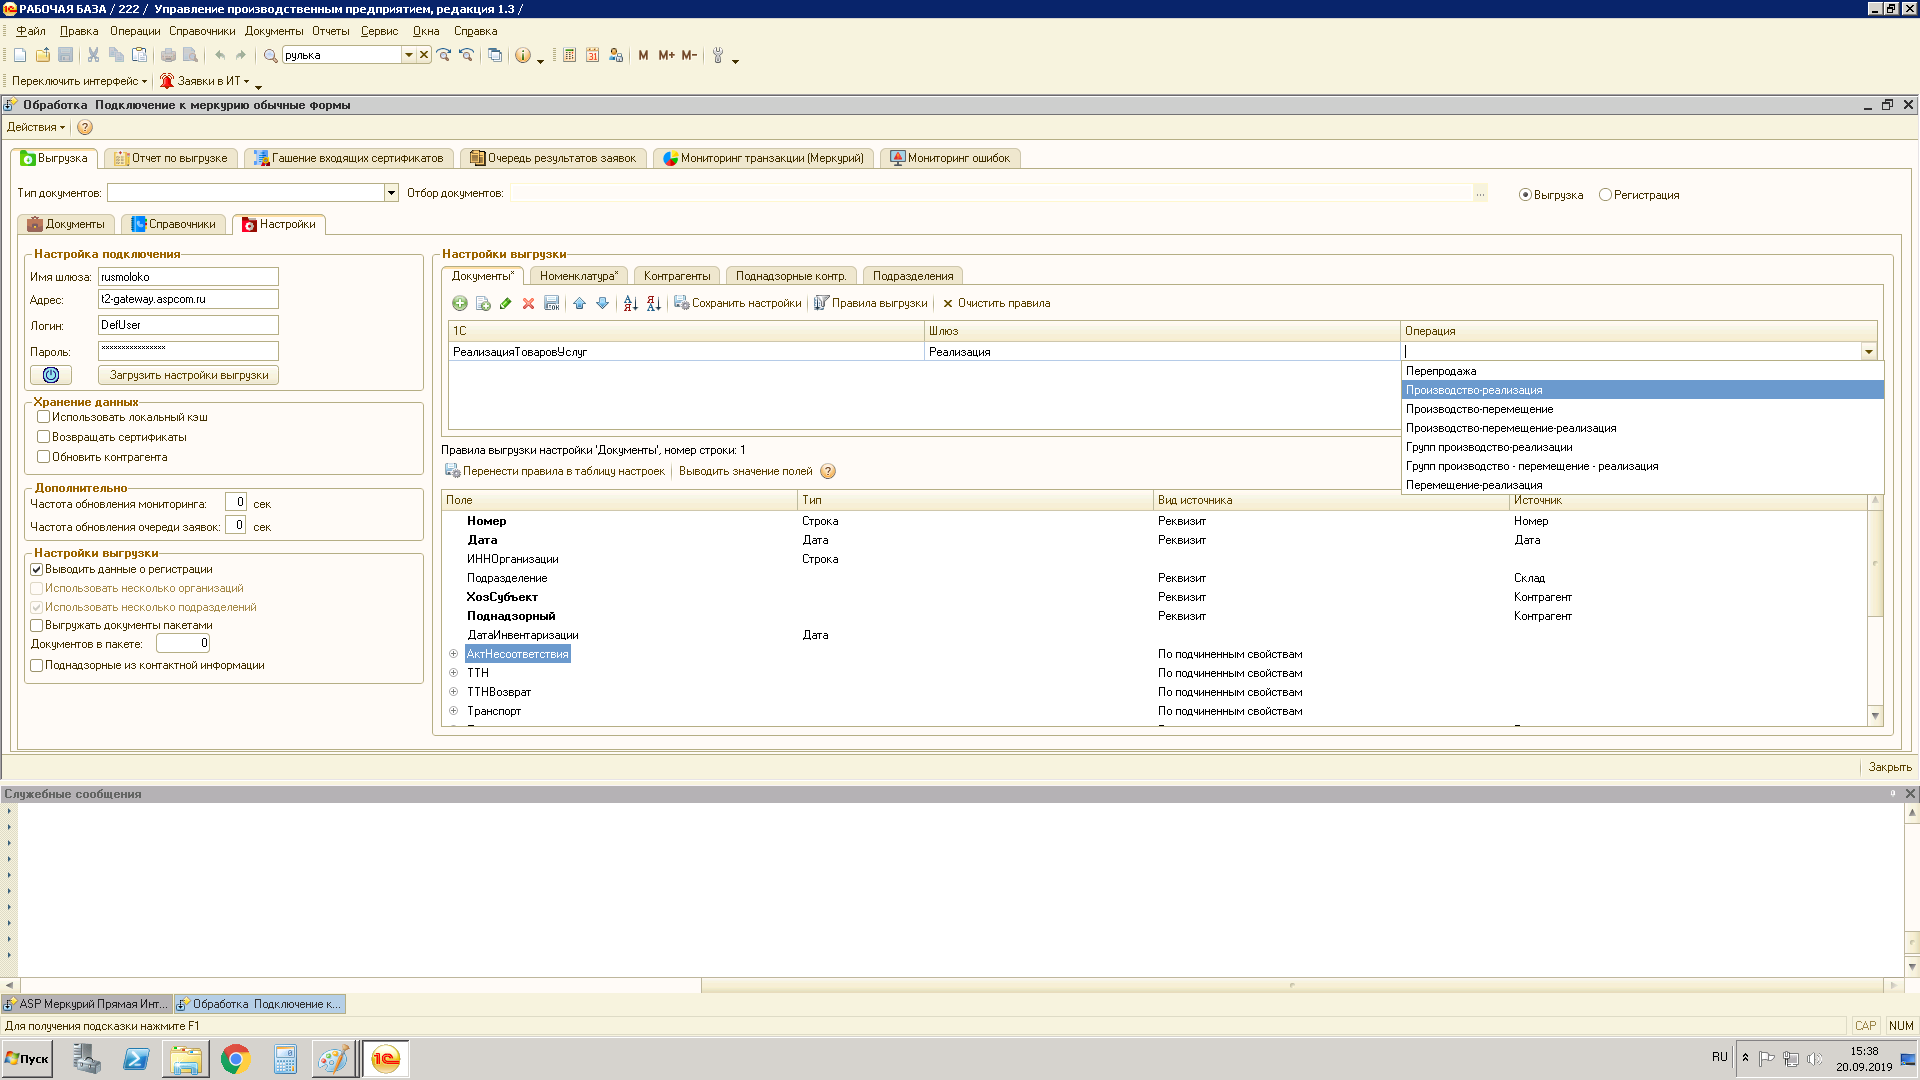Toggle 'Выгружать документы пакетами' checkbox
This screenshot has height=1080, width=1920.
[x=36, y=625]
